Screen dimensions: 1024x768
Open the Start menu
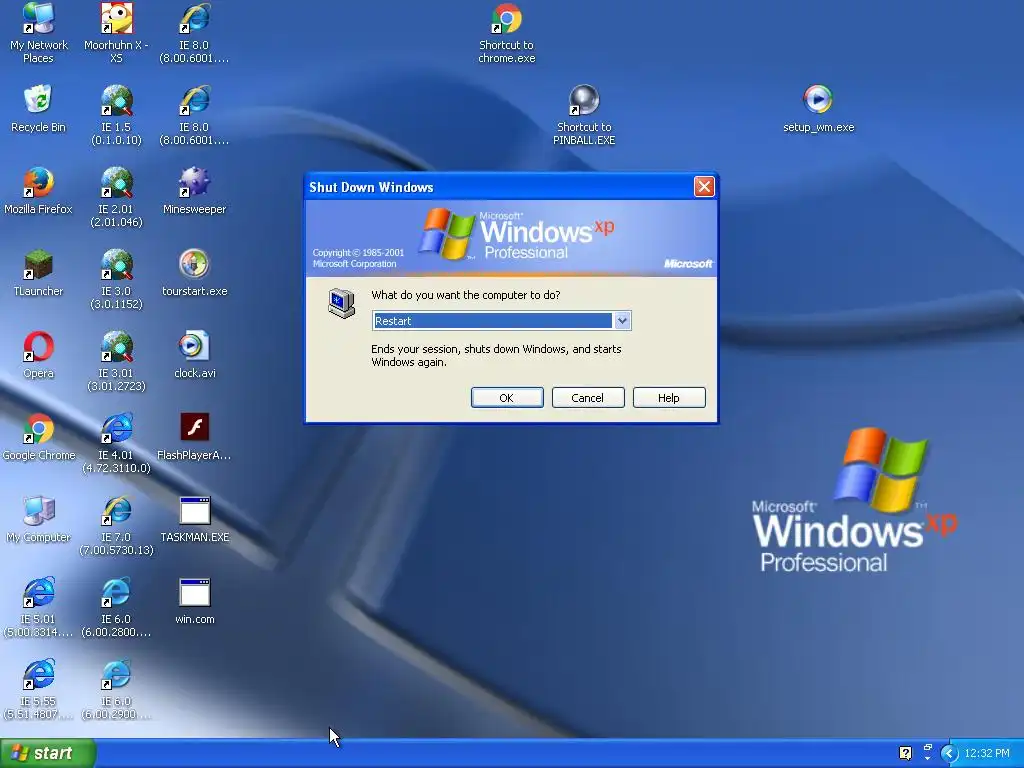click(48, 753)
